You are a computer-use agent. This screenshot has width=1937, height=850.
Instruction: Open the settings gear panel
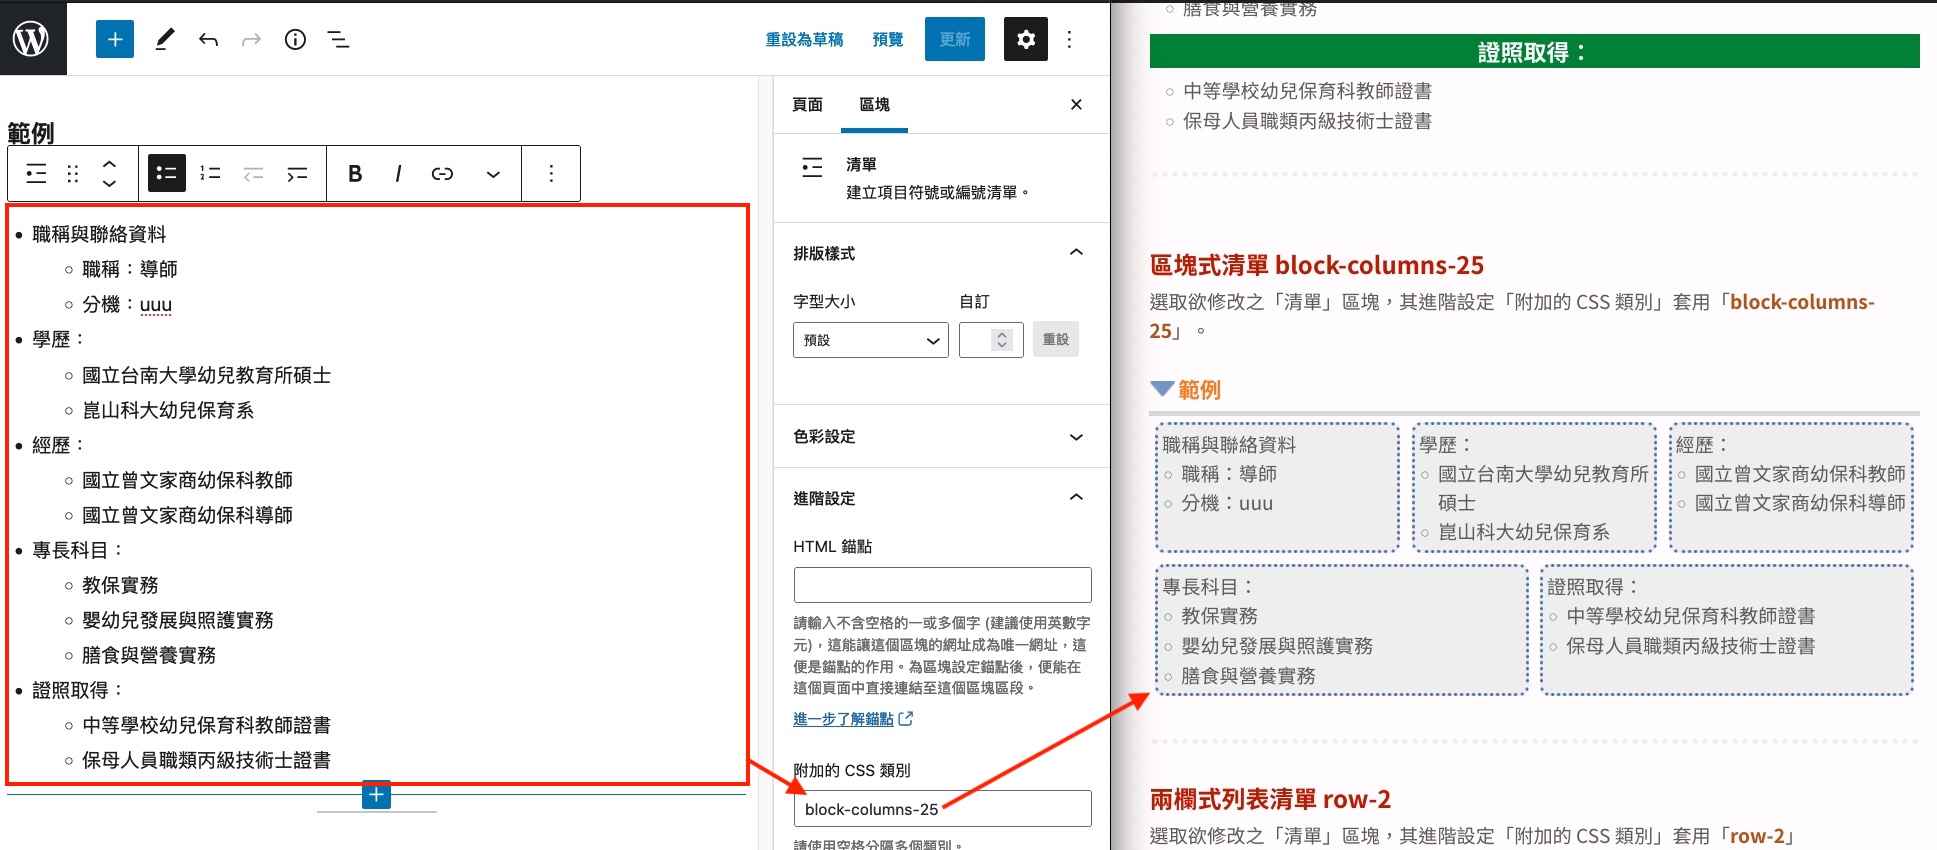coord(1026,39)
